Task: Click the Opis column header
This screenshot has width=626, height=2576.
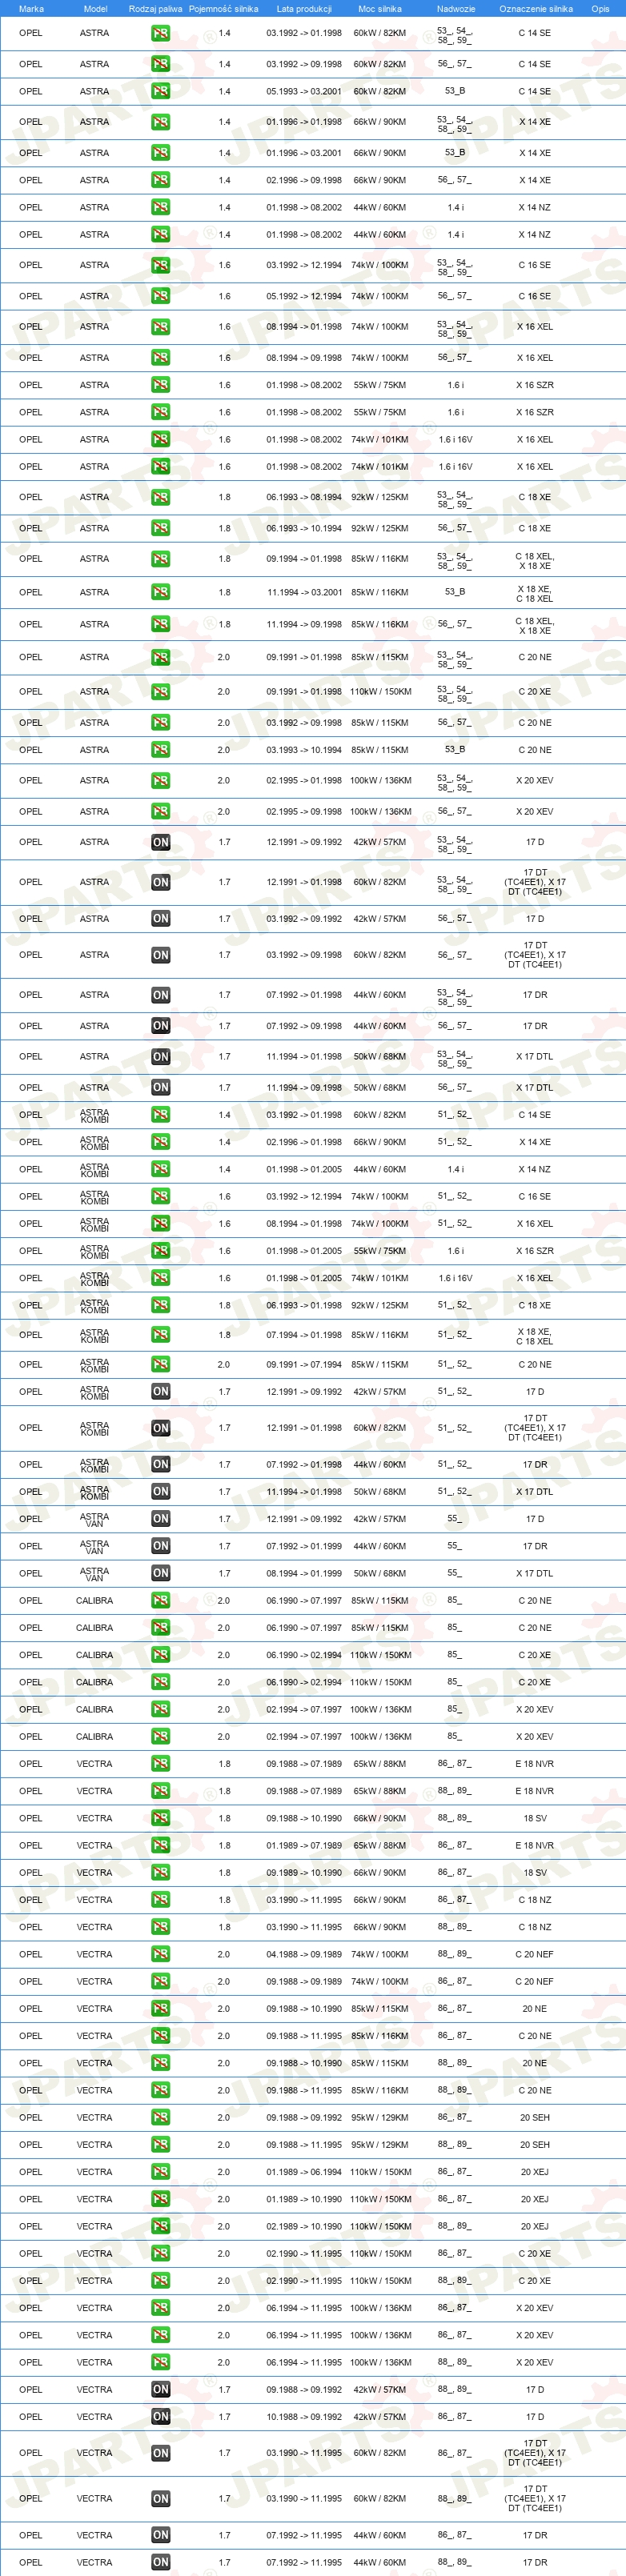Action: pos(600,9)
